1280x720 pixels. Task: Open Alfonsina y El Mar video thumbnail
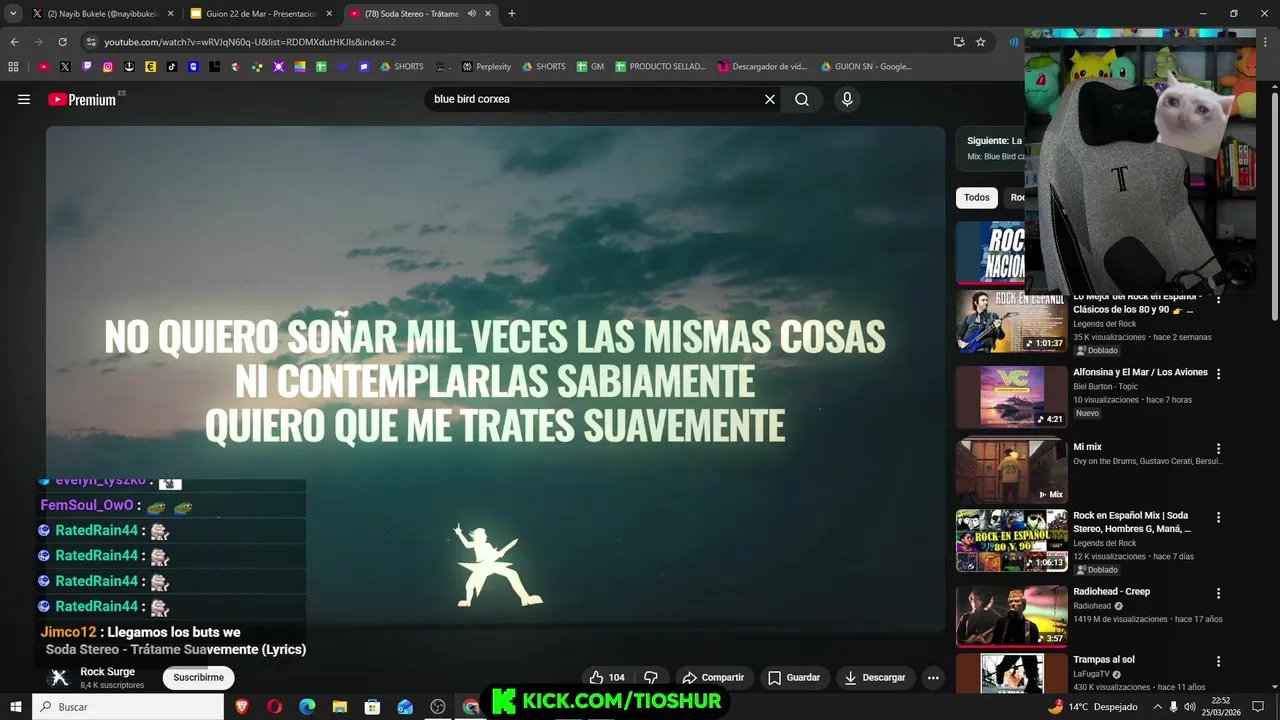click(x=1011, y=397)
